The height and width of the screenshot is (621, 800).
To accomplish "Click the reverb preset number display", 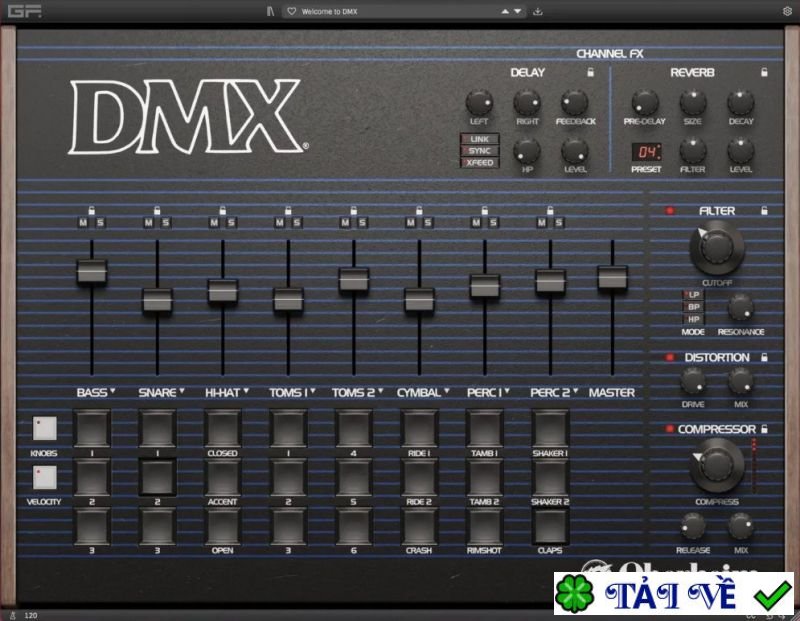I will 646,152.
